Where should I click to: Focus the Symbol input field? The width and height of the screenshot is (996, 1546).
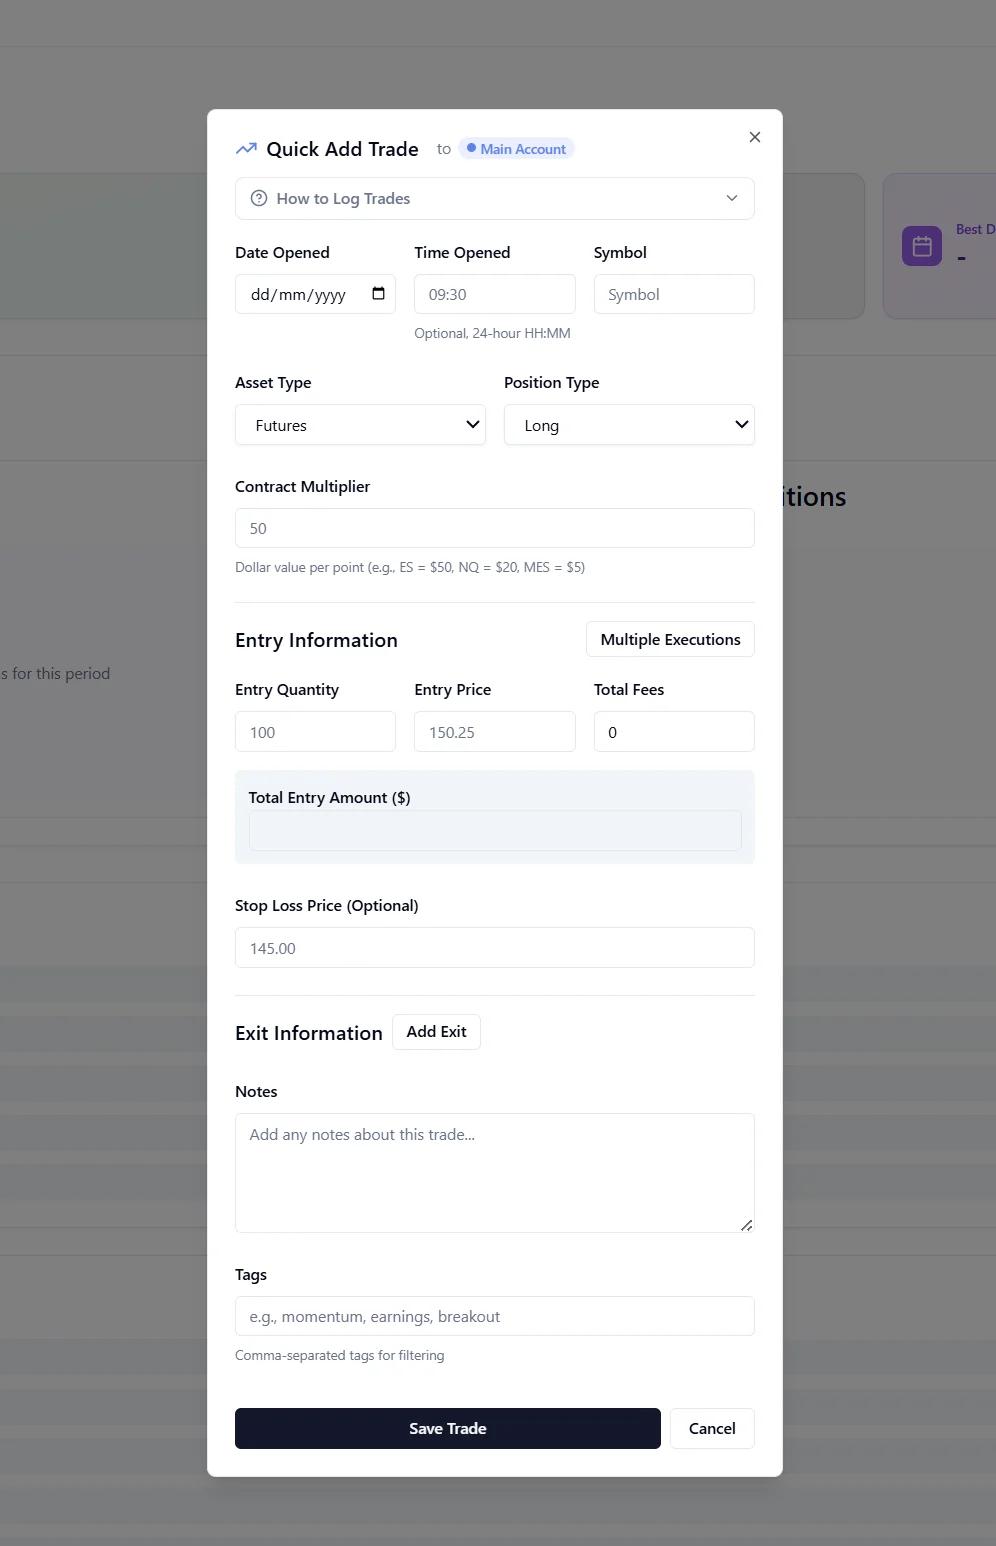click(x=674, y=294)
